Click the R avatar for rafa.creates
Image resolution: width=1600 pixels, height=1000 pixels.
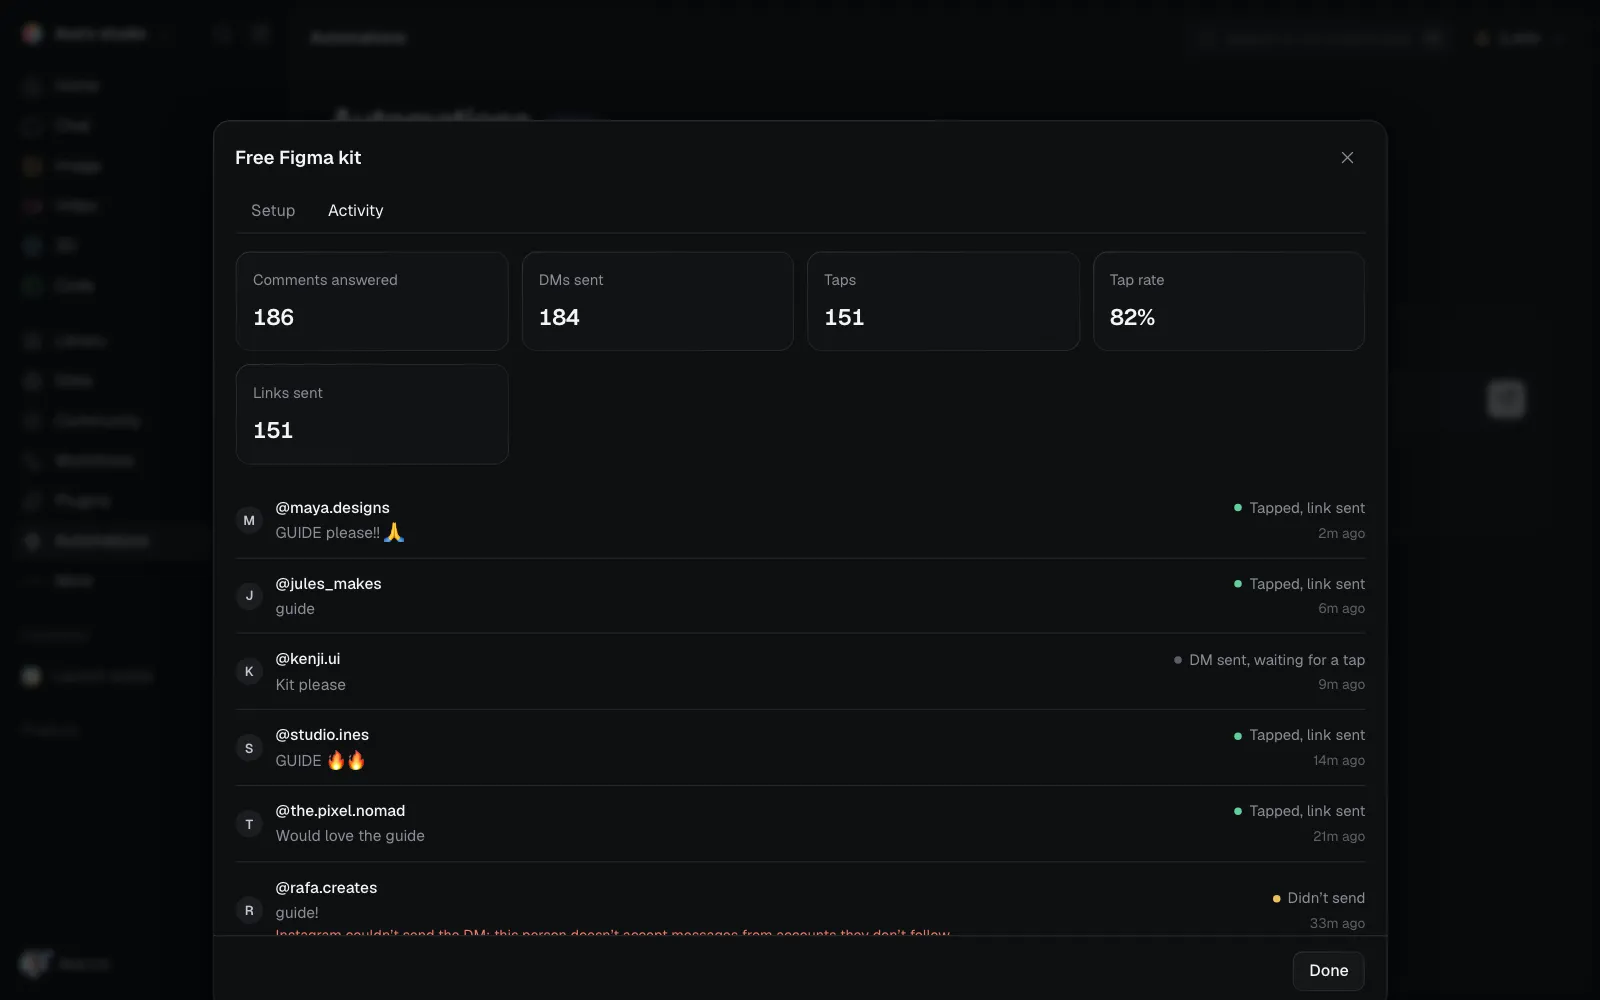coord(249,910)
